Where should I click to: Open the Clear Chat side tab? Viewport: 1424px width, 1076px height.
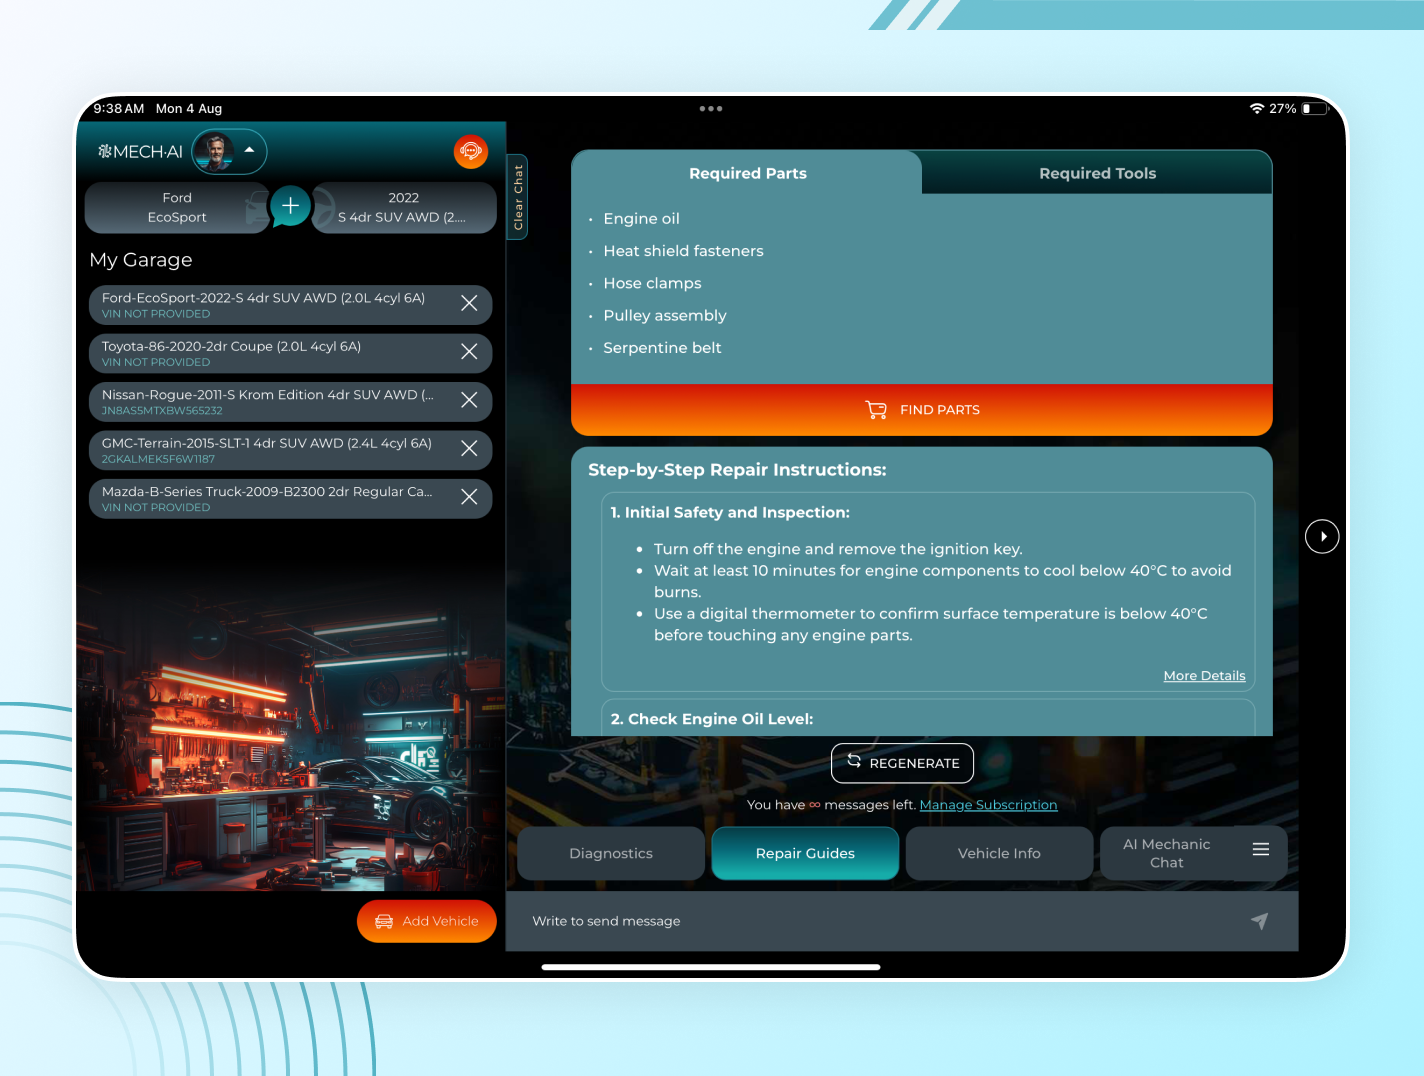point(517,197)
